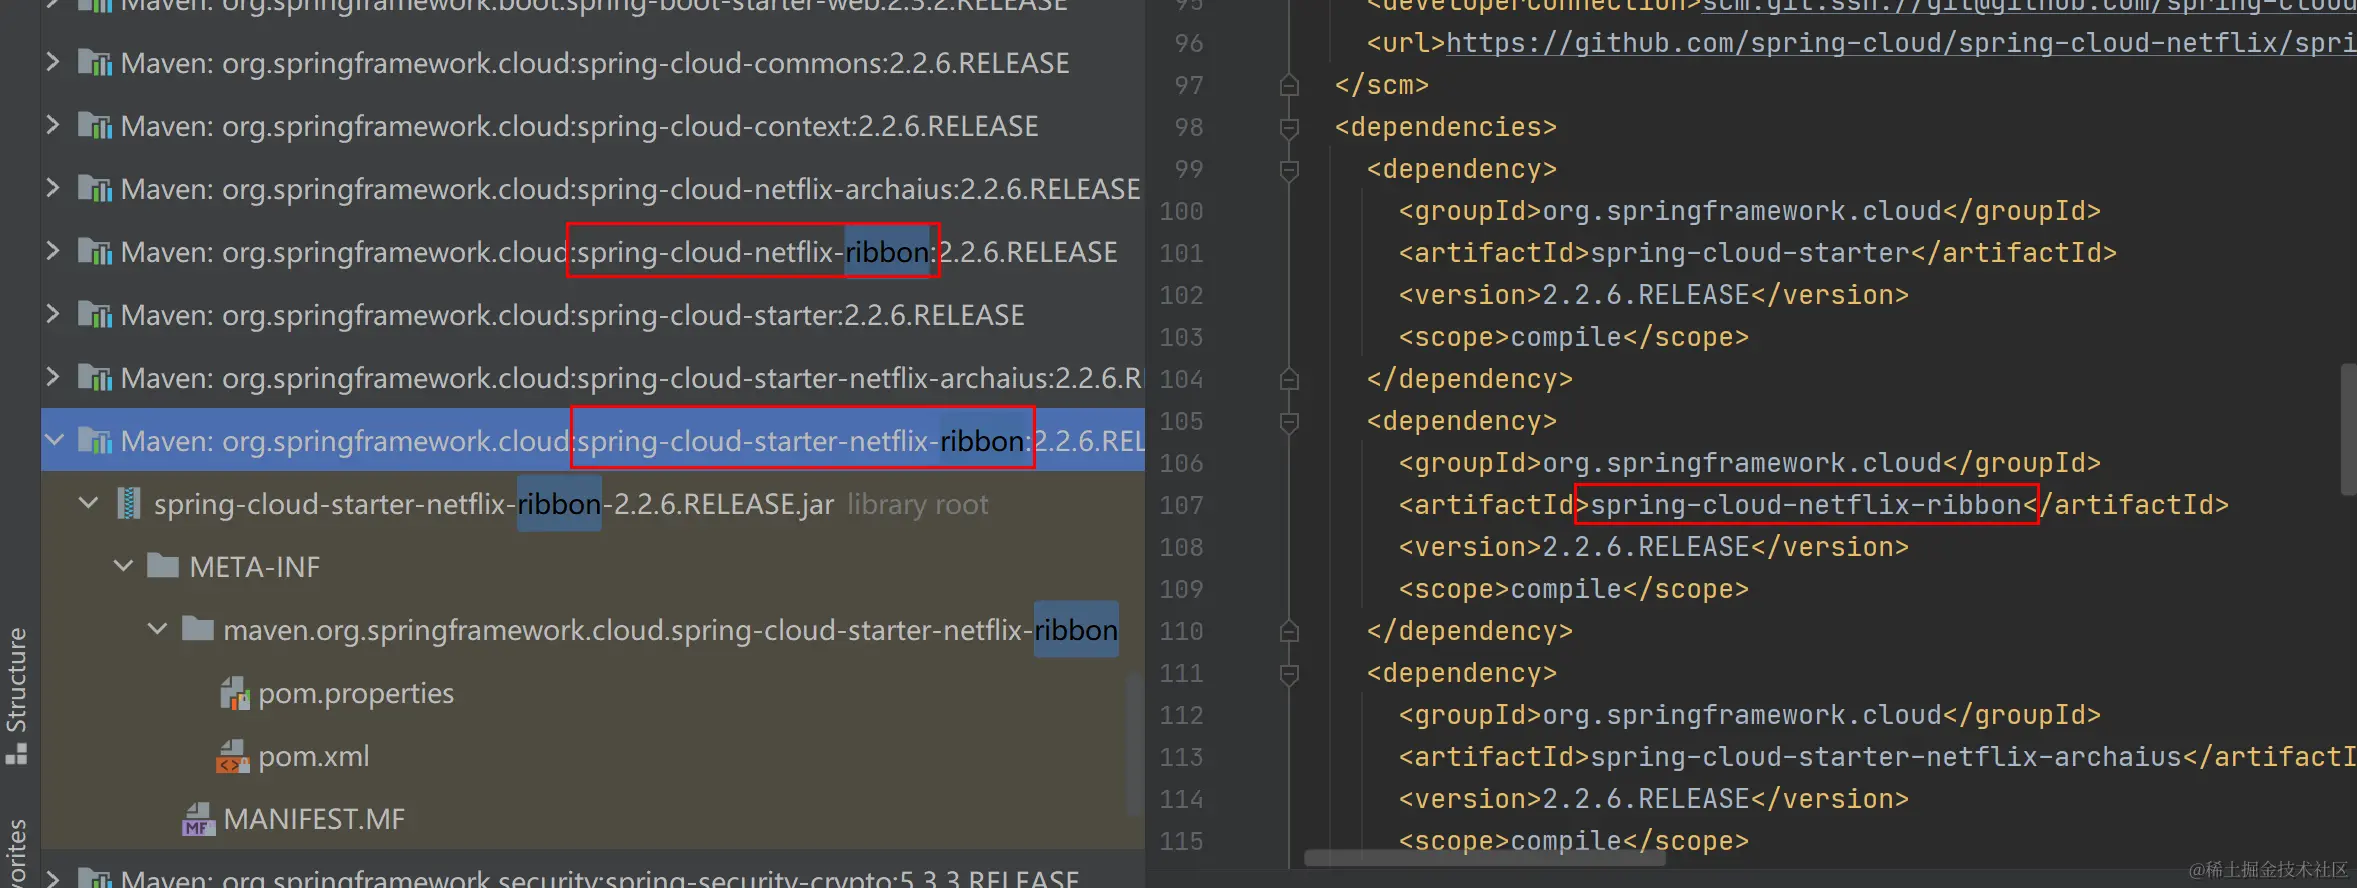Image resolution: width=2357 pixels, height=888 pixels.
Task: Expand the spring-cloud-starter-netflix-archaius library node
Action: (53, 377)
